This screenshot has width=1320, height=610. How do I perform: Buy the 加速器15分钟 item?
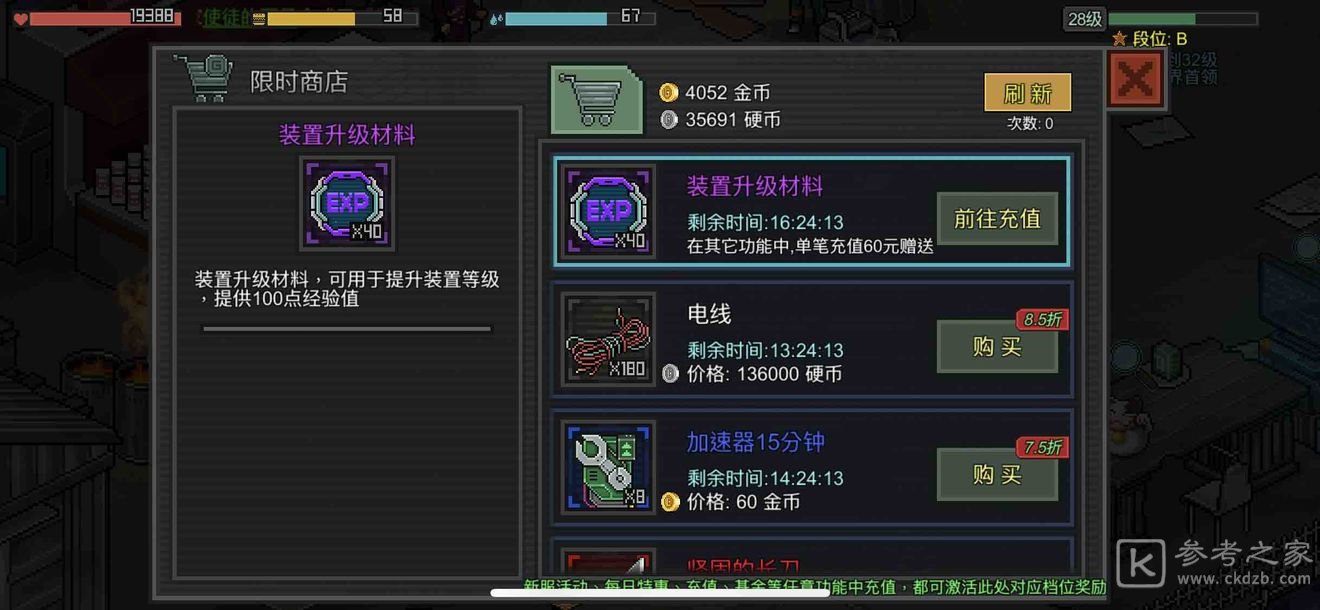(x=997, y=474)
